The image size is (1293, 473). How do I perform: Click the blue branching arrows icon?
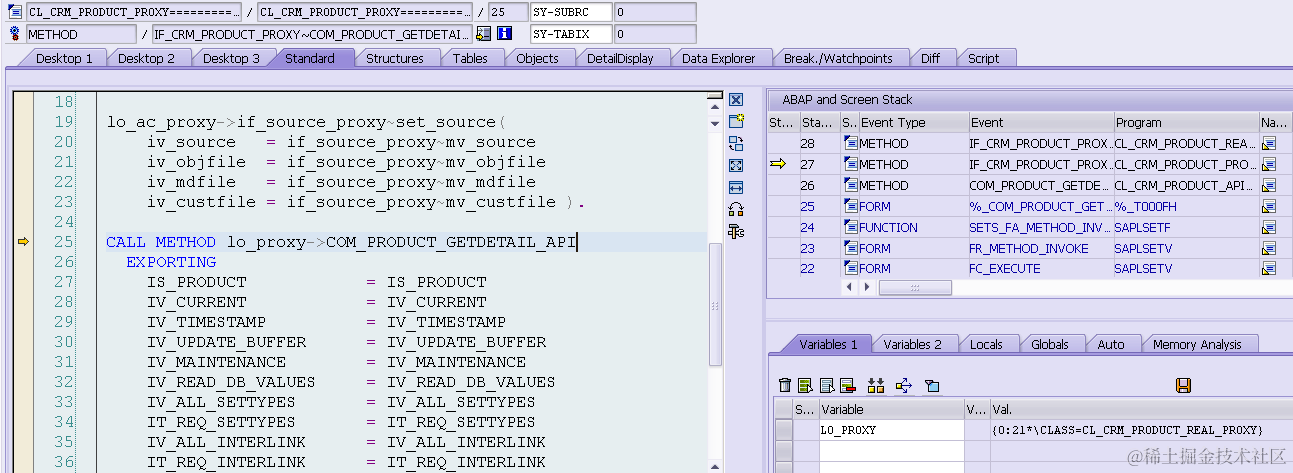click(904, 385)
